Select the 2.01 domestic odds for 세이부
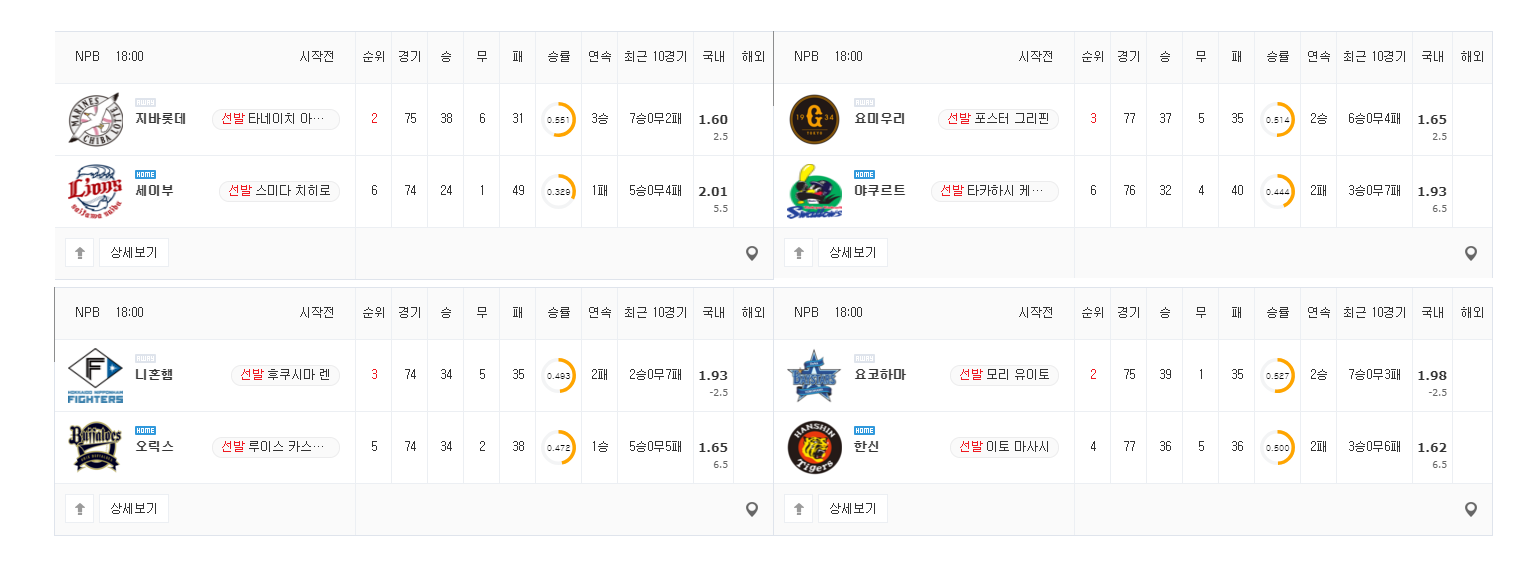This screenshot has width=1515, height=563. click(x=713, y=192)
